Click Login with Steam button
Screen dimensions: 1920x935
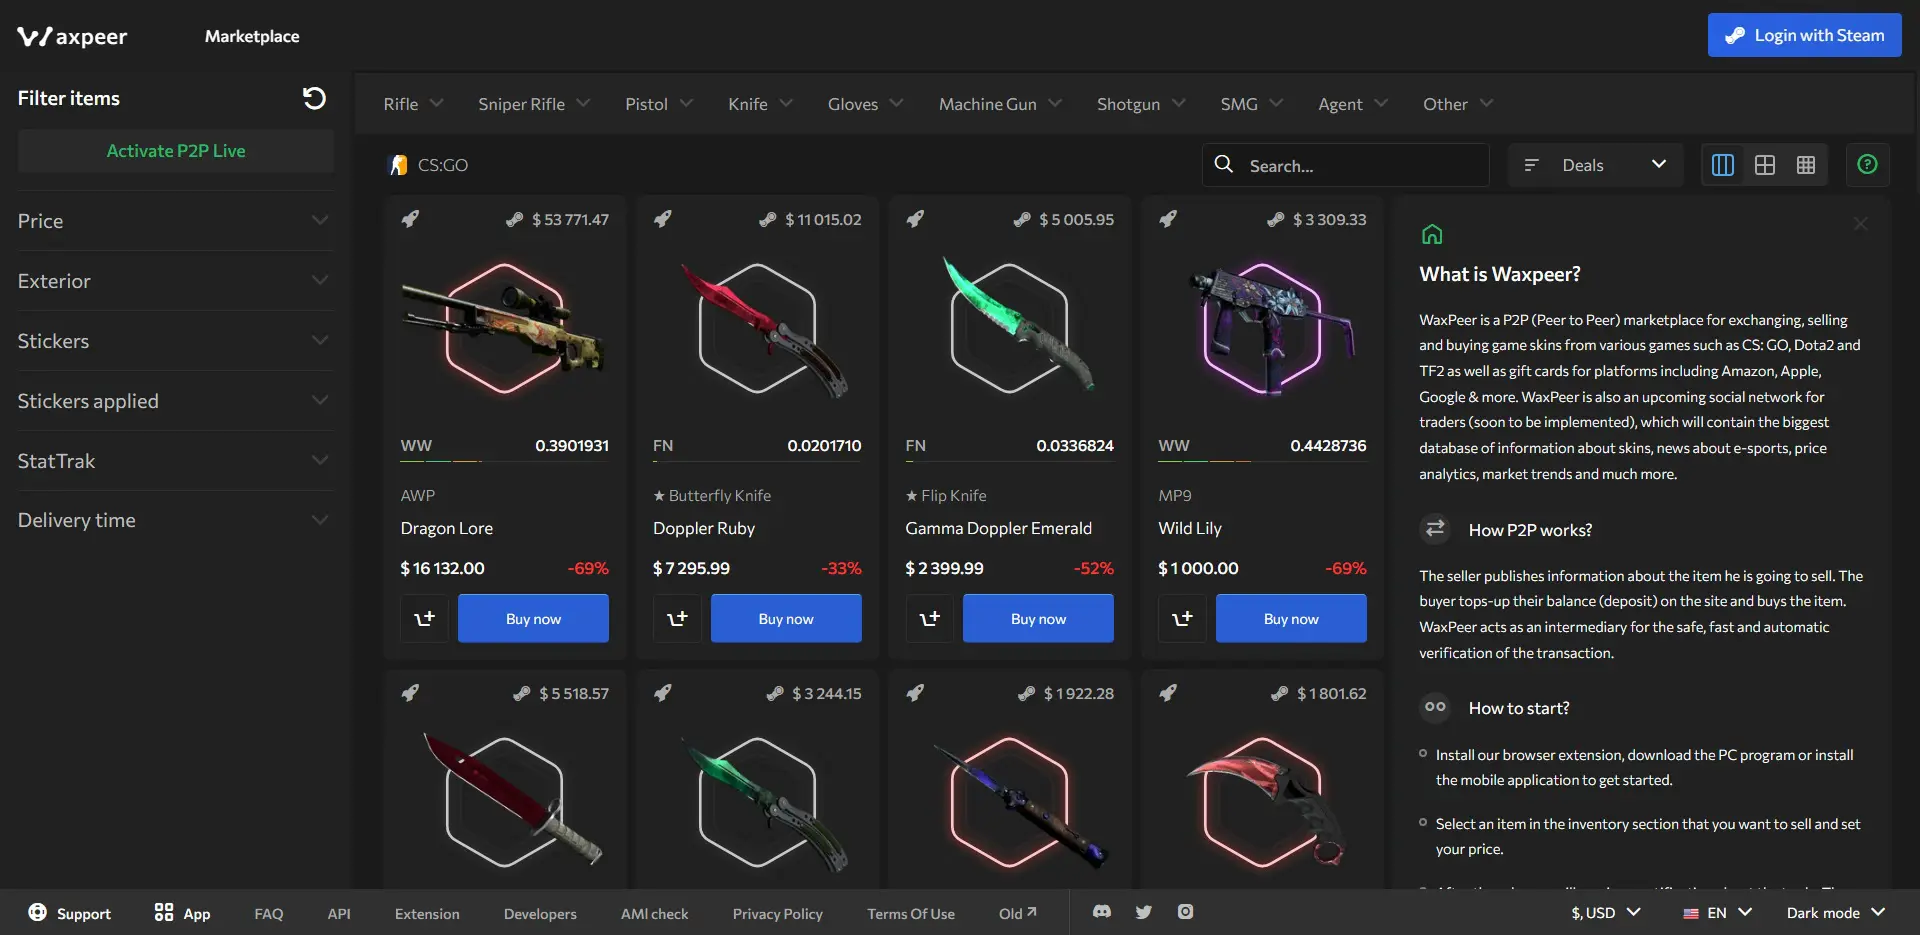point(1804,35)
